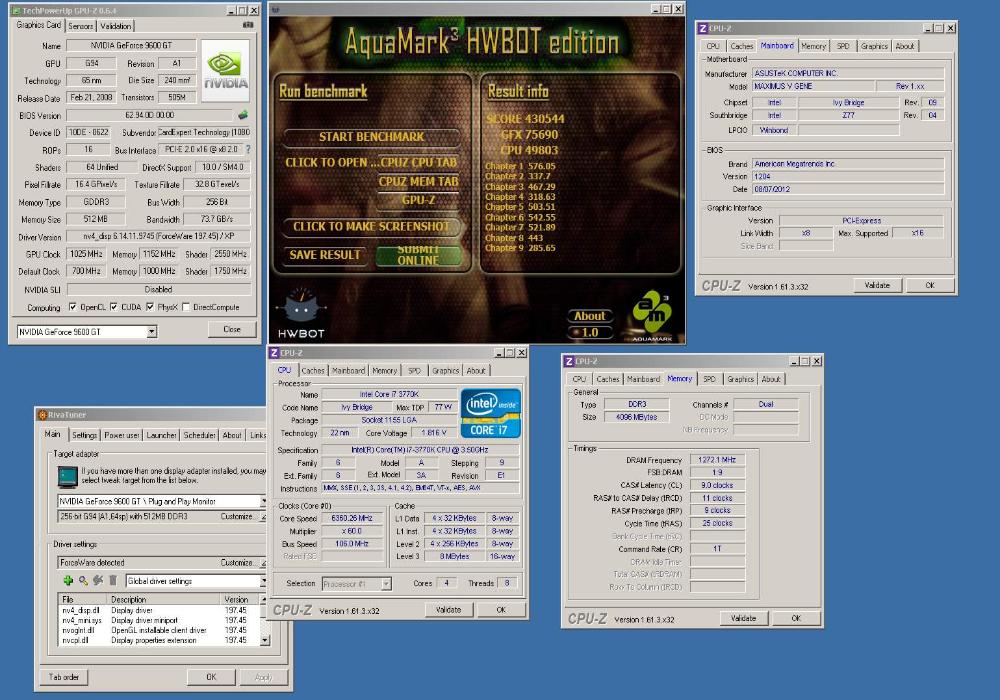1000x700 pixels.
Task: Open the Scheduler tab in RivaTuner
Action: 200,435
